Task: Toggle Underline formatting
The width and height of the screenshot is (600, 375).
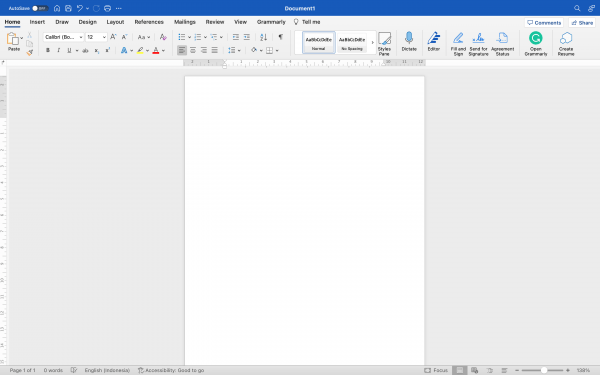Action: 69,50
